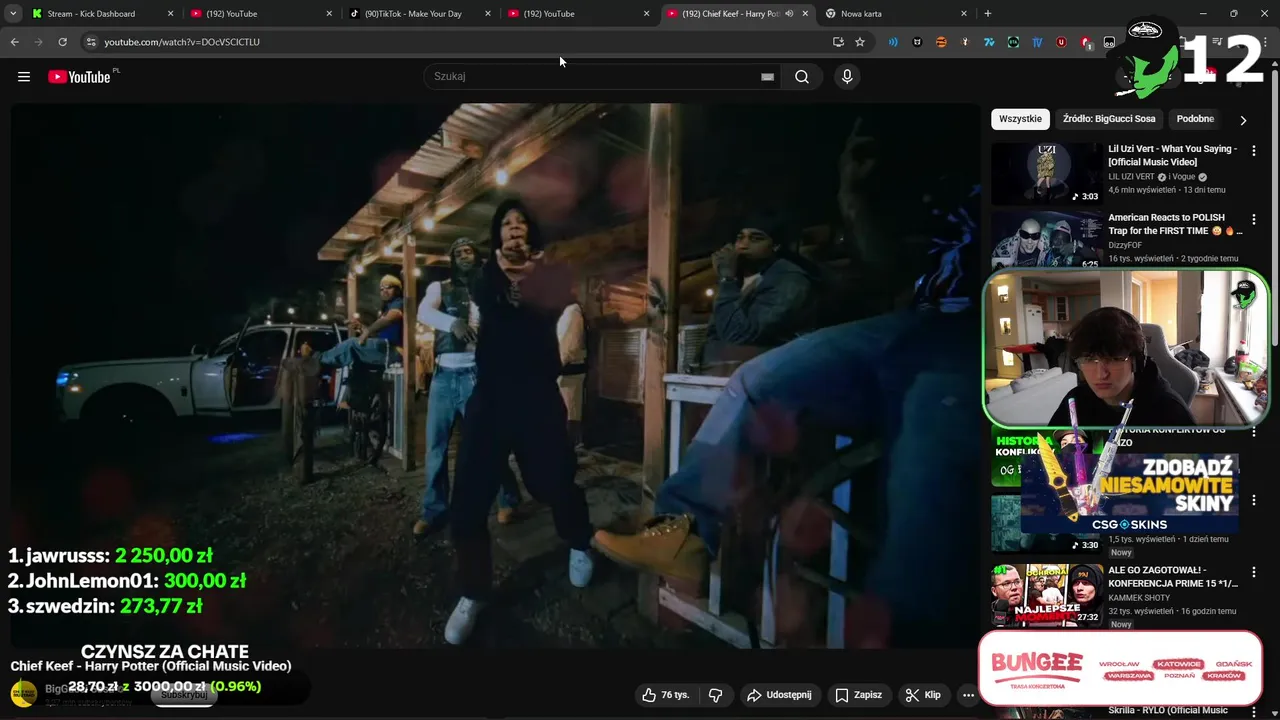Close the Chief Keef - Harry Potter tab
1280x720 pixels.
tap(805, 14)
